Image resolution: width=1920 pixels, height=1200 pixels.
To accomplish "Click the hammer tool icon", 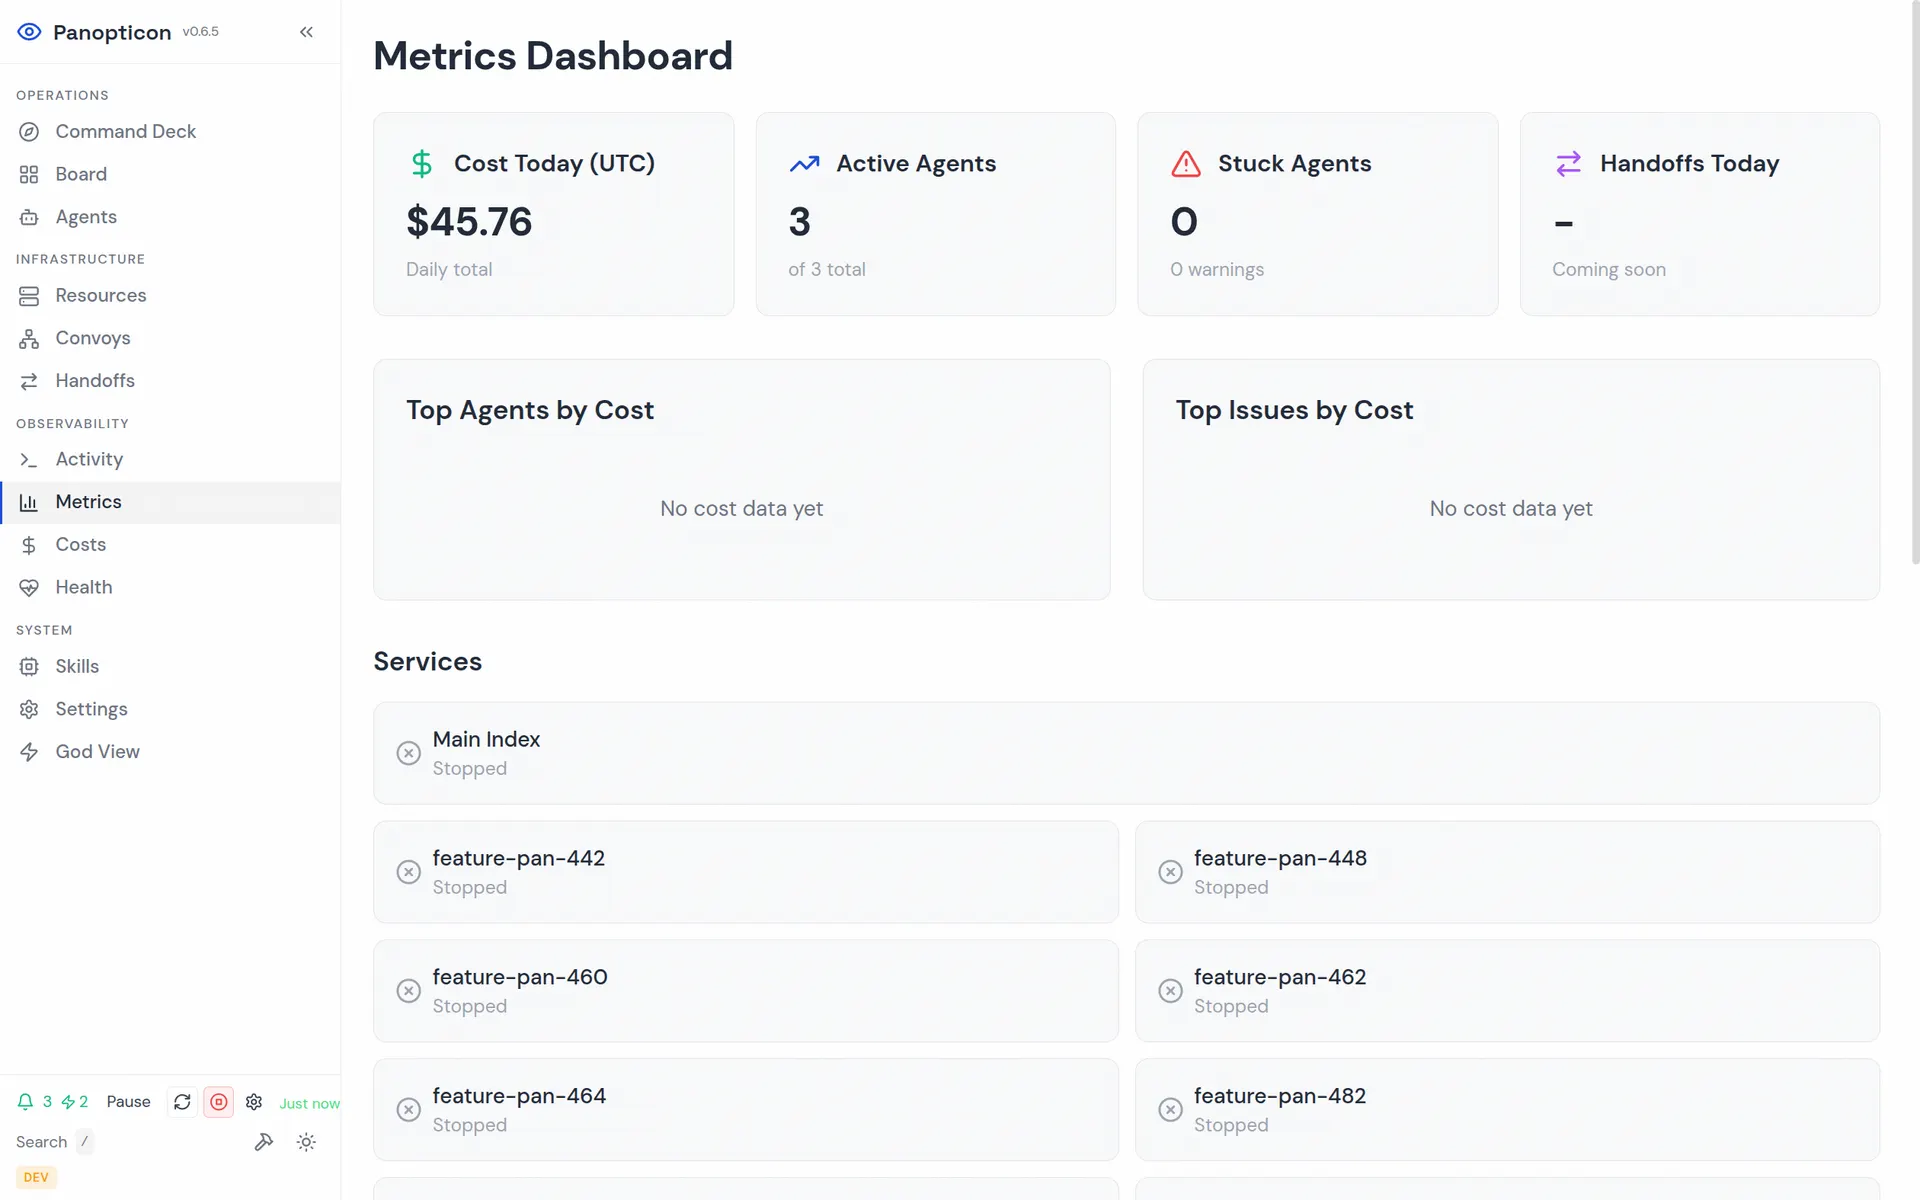I will click(x=264, y=1141).
